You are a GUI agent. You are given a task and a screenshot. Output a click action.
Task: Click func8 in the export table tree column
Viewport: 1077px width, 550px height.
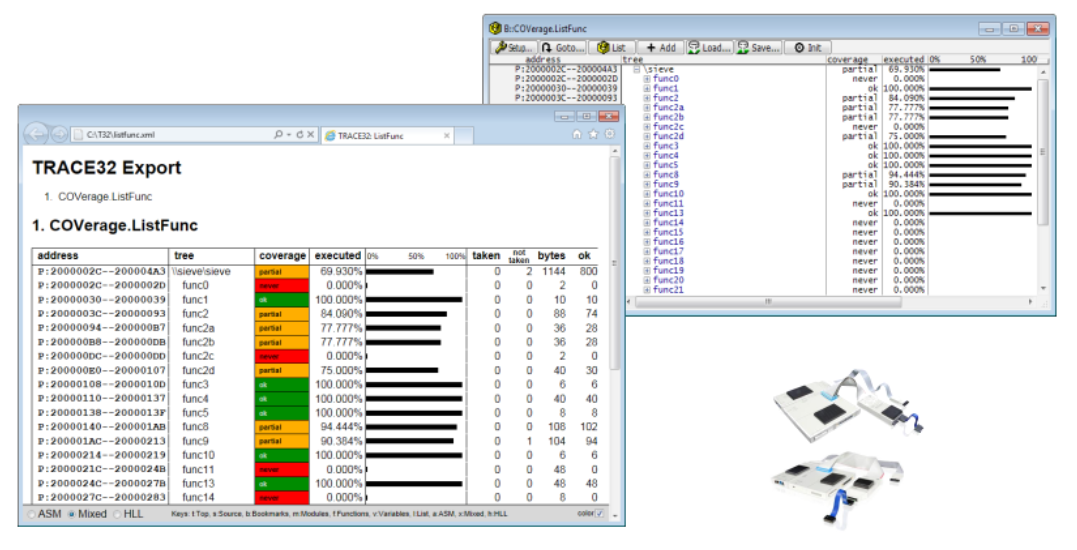pos(195,427)
